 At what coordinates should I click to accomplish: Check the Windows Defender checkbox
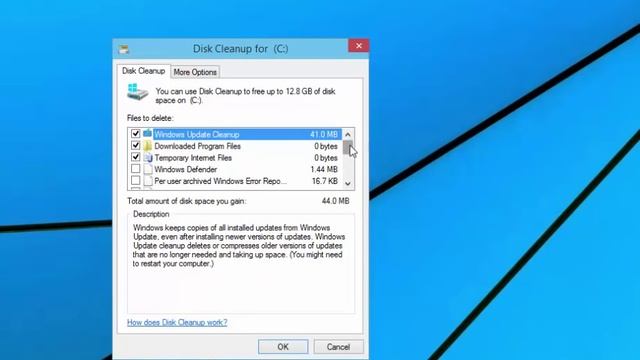click(136, 169)
